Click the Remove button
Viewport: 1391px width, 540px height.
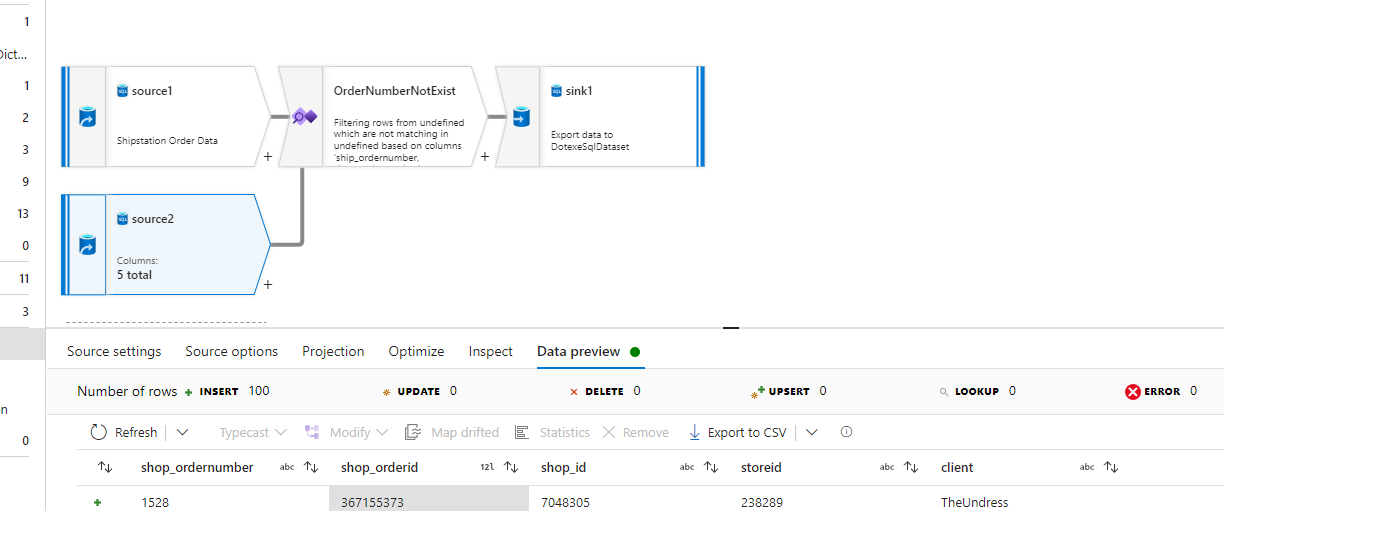635,432
